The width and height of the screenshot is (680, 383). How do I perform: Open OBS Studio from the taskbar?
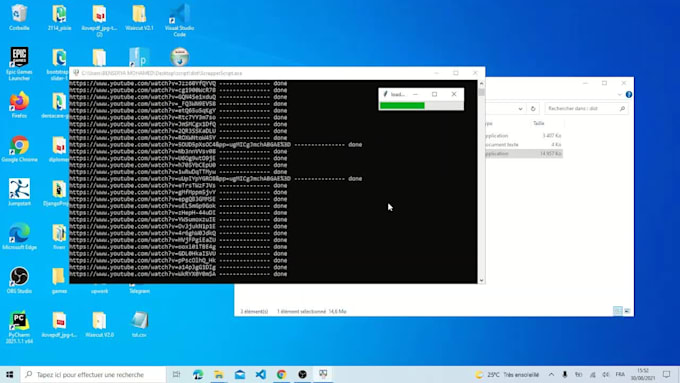[302, 374]
